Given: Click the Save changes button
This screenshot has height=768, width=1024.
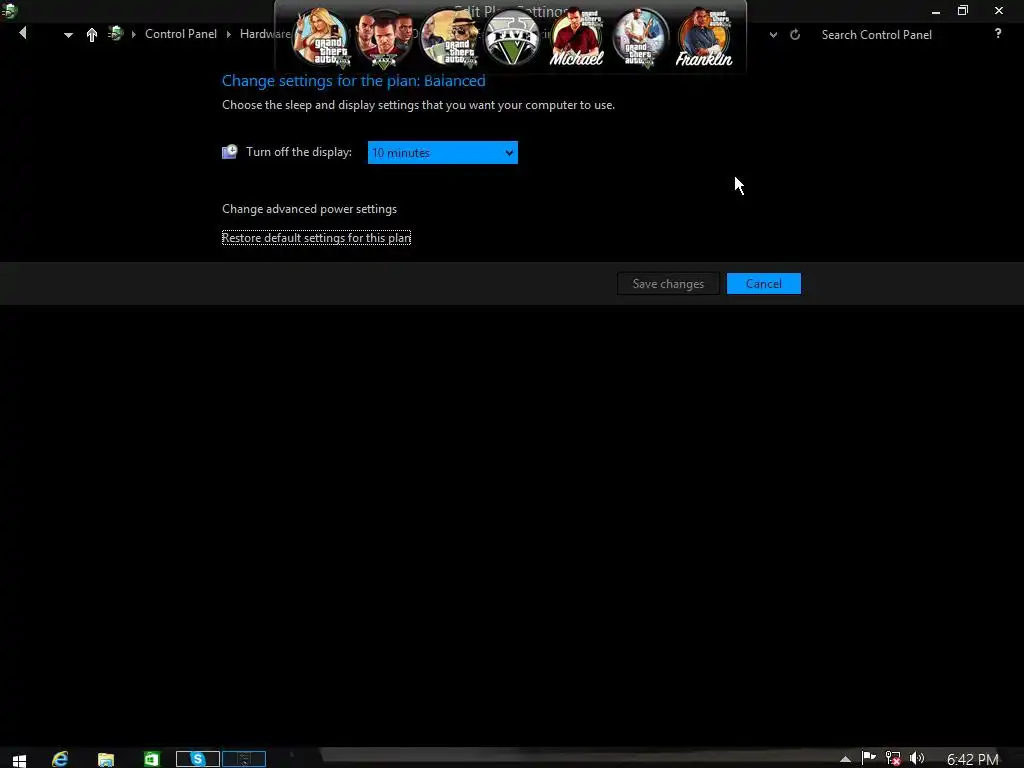Looking at the screenshot, I should 668,284.
